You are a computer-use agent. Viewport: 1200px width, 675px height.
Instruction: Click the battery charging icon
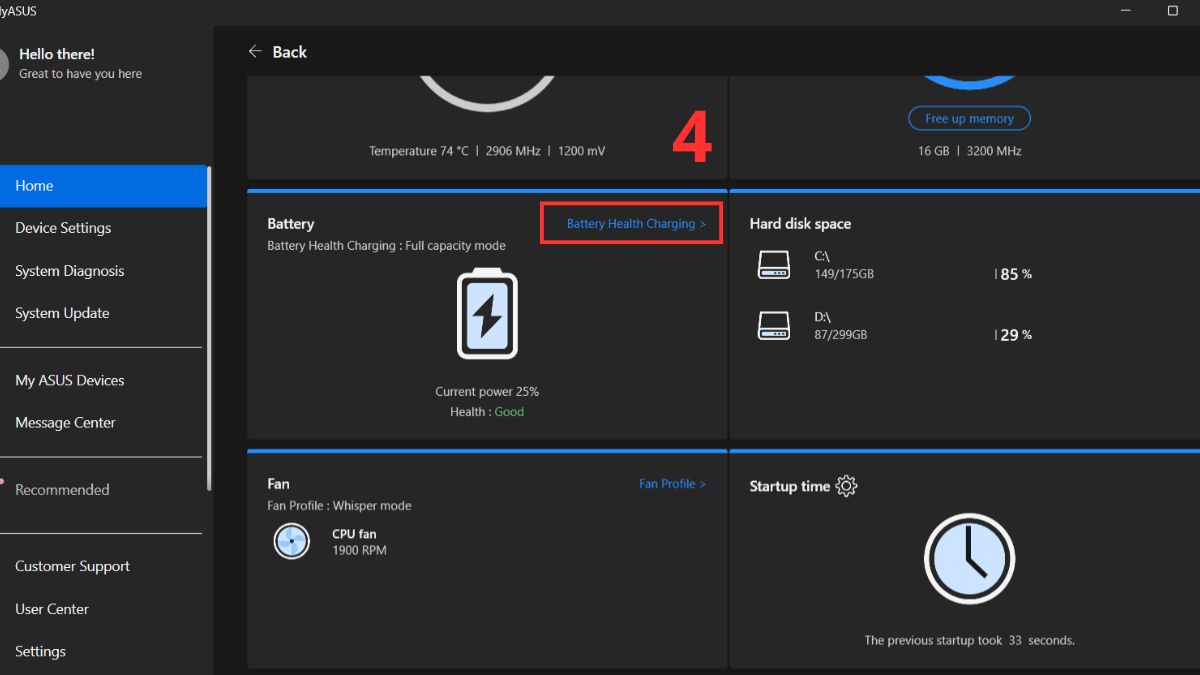[x=487, y=314]
